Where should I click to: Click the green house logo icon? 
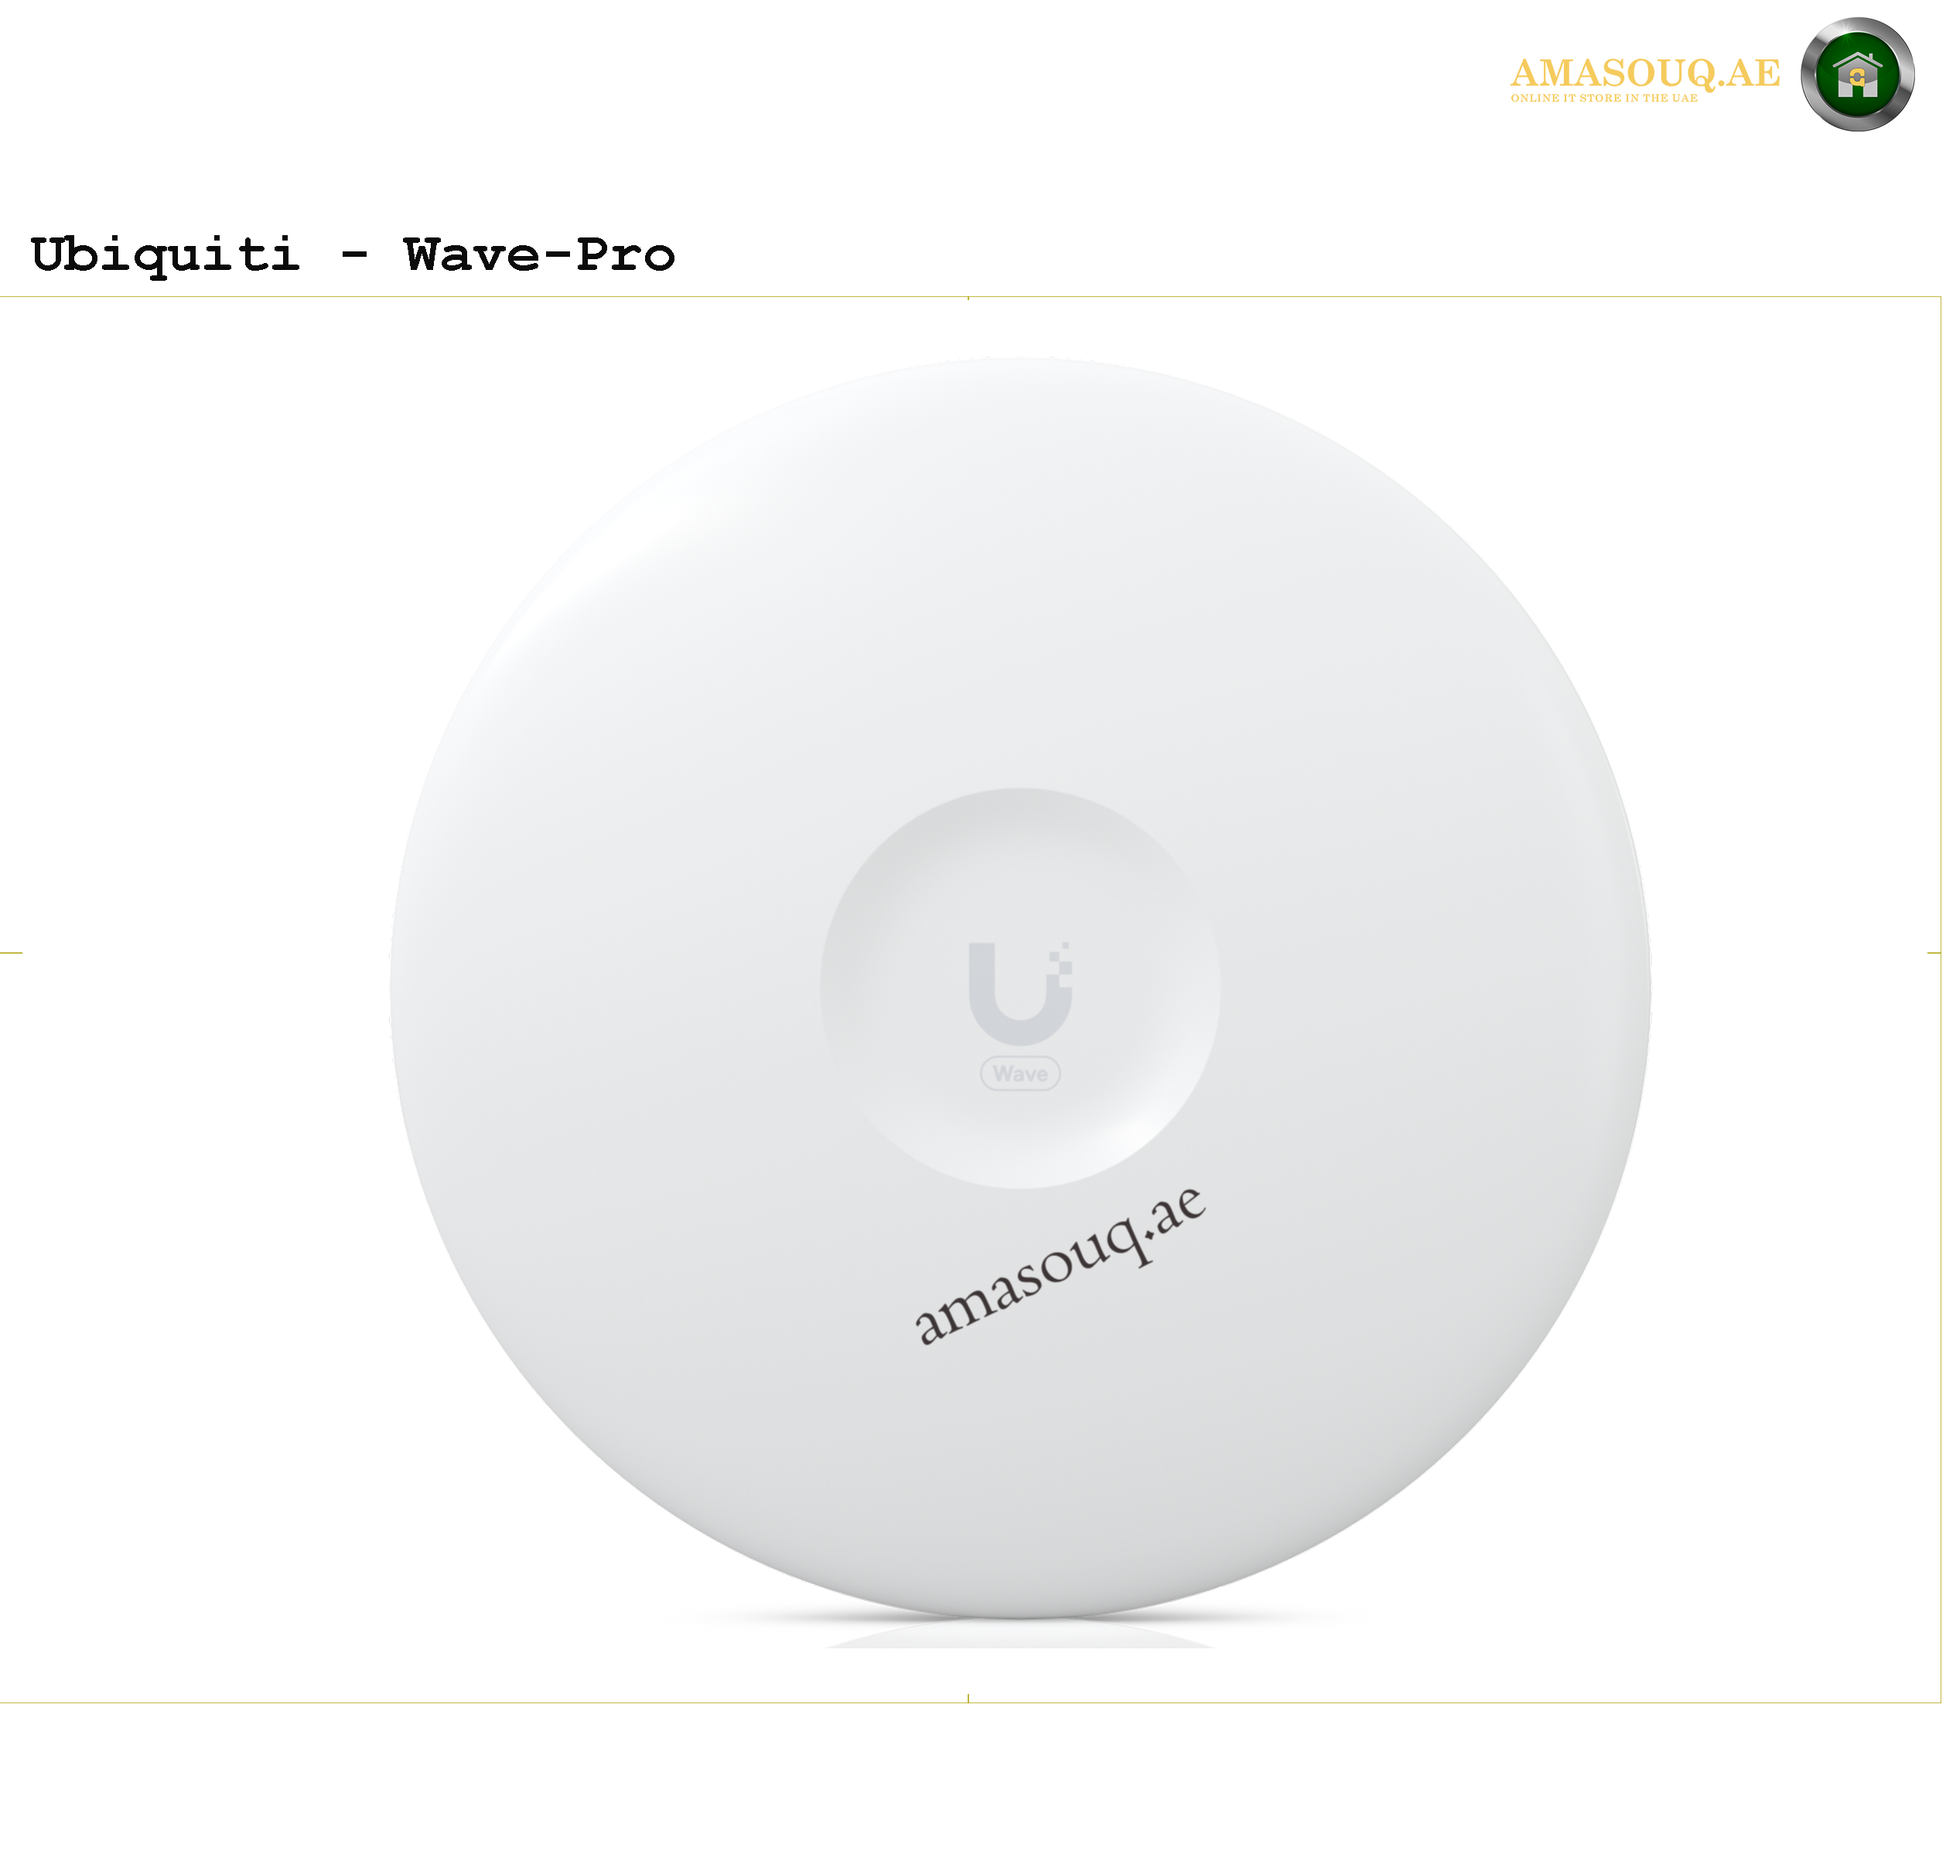pyautogui.click(x=1858, y=75)
